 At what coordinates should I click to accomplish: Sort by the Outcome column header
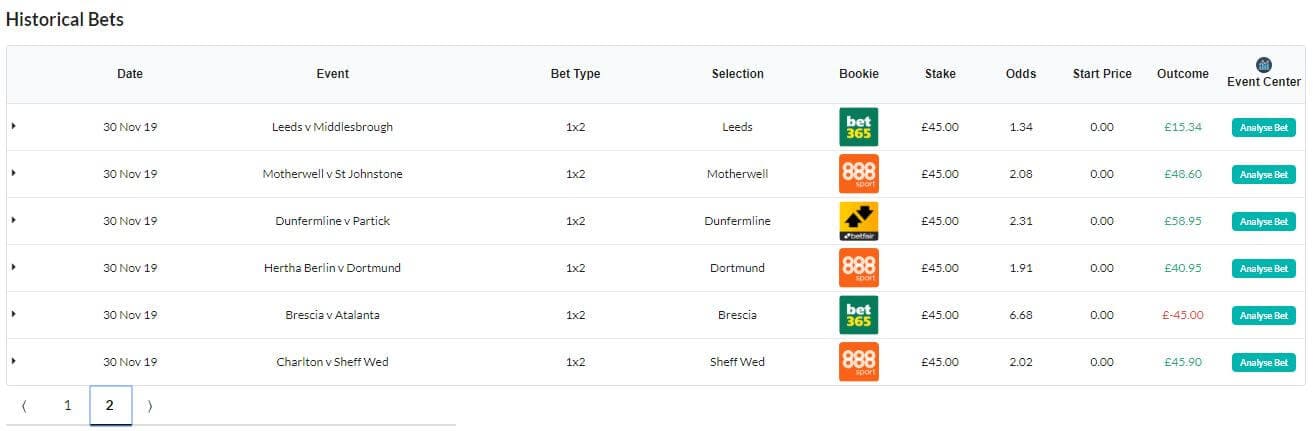click(1182, 74)
